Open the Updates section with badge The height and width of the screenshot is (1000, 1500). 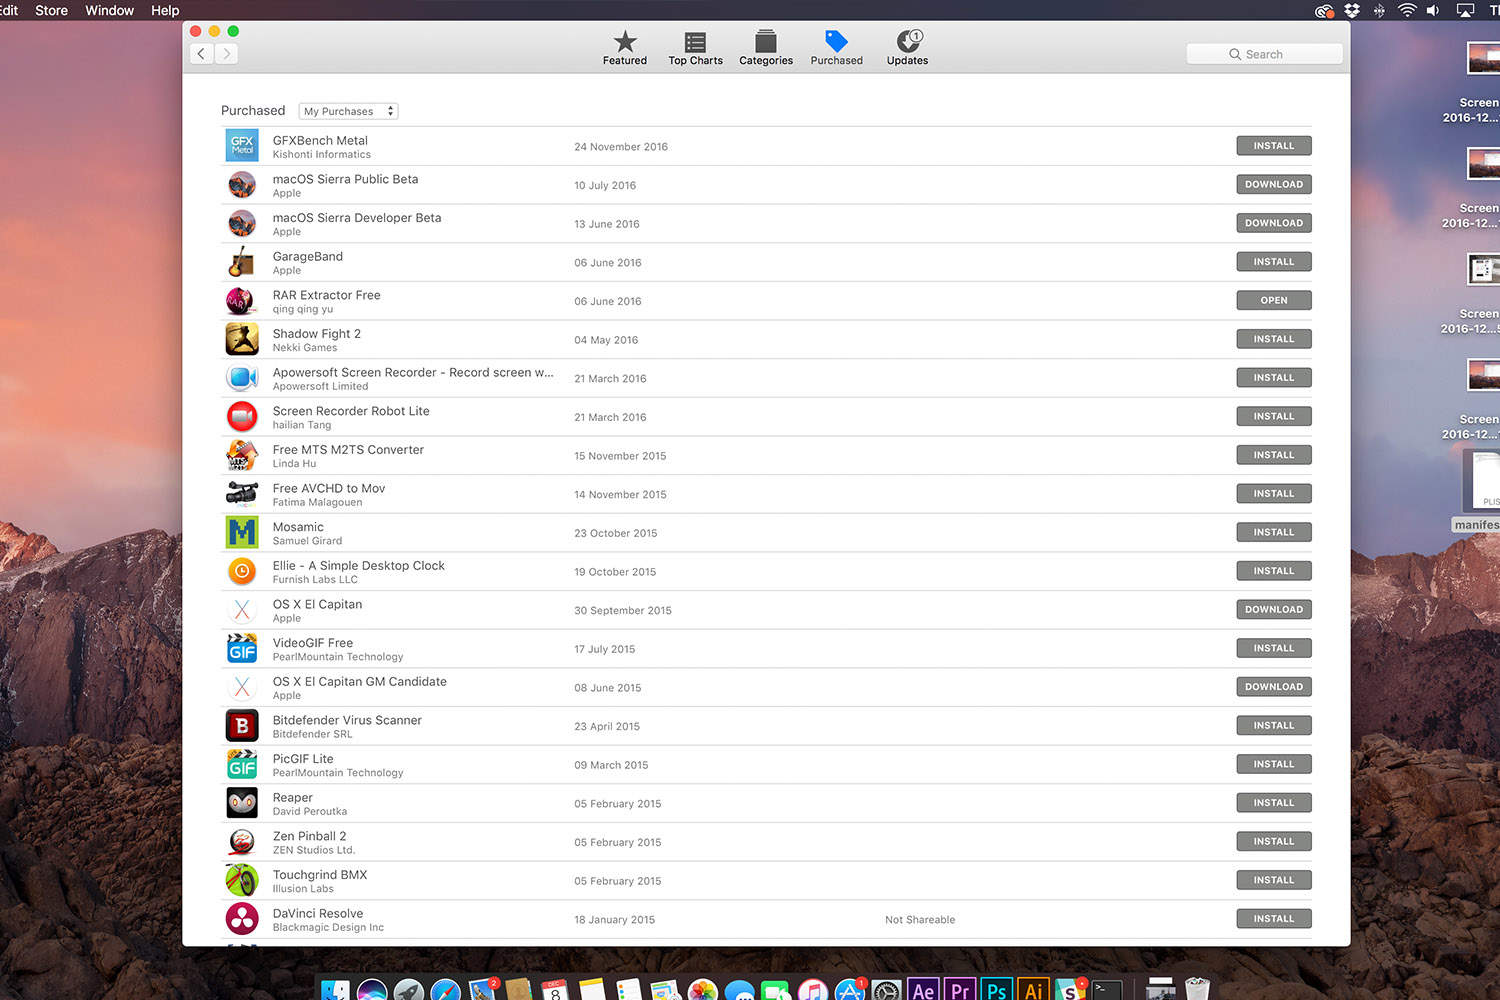[x=907, y=47]
